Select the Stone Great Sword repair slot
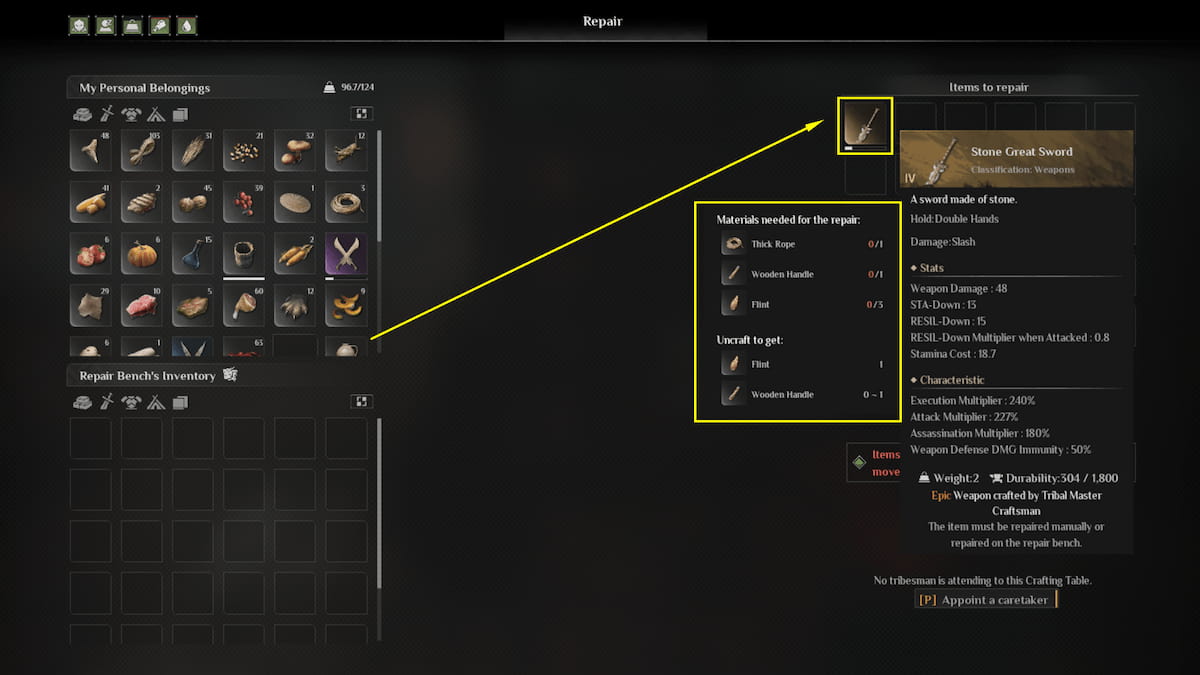 pyautogui.click(x=865, y=126)
